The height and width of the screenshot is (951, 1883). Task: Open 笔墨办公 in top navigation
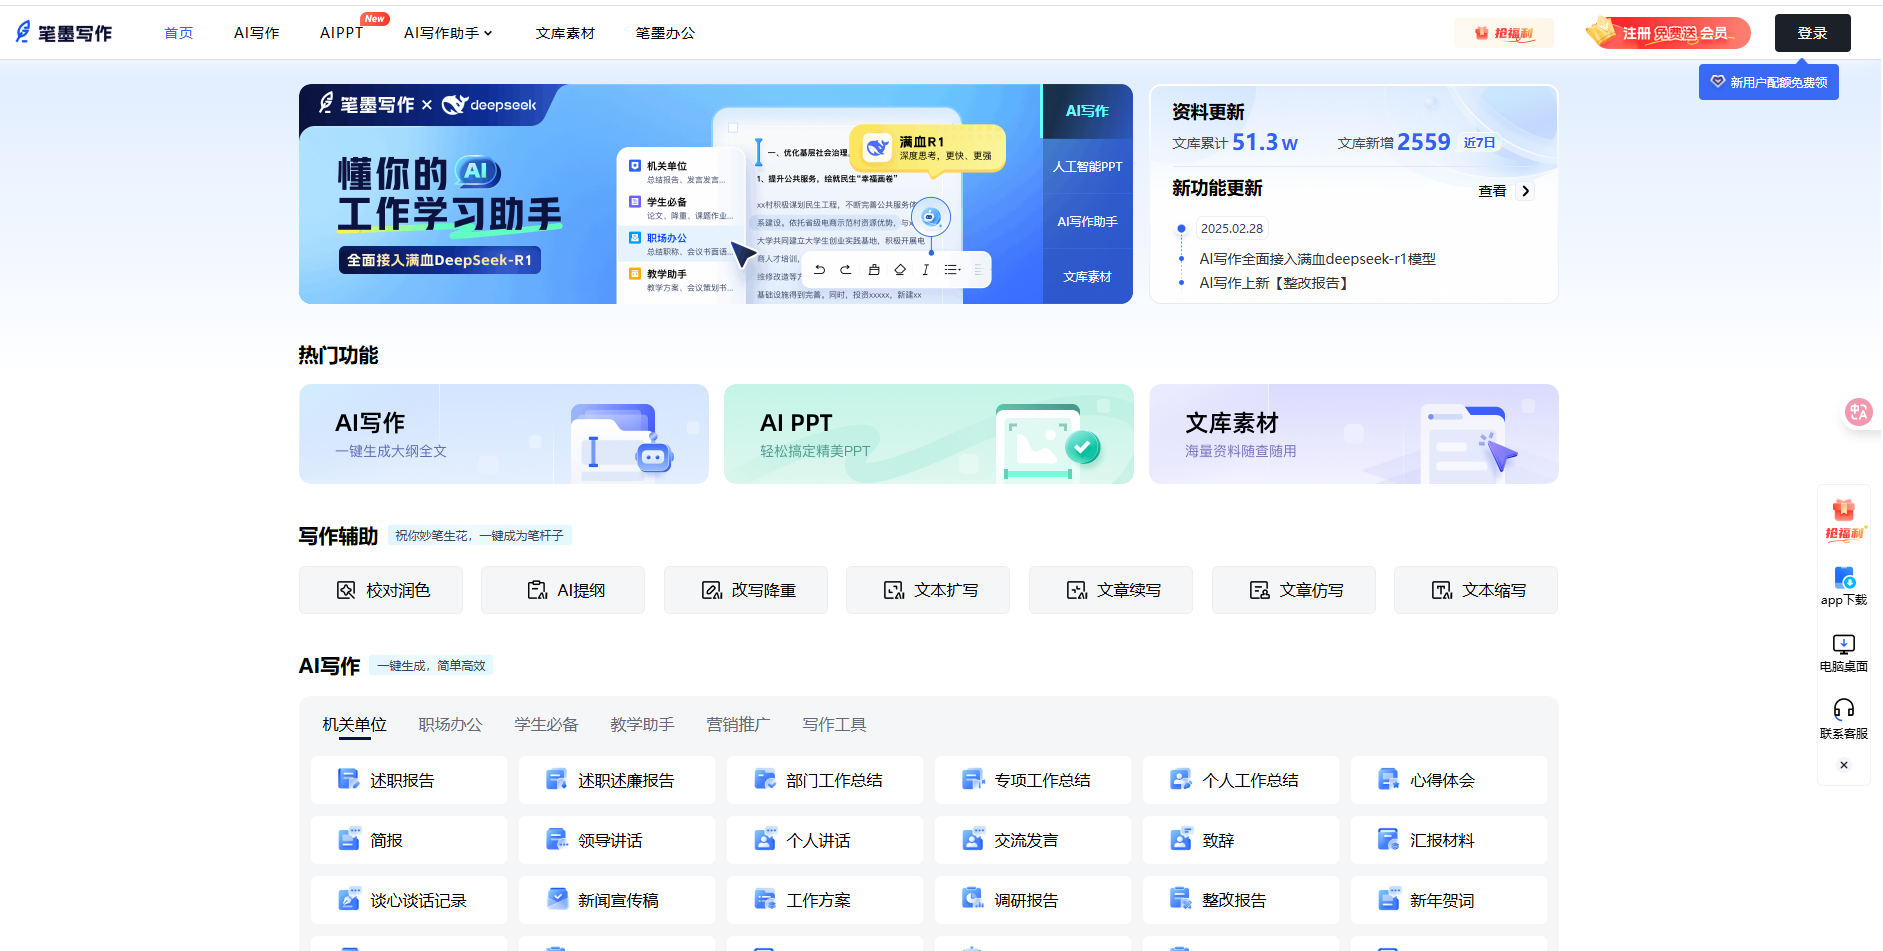(x=665, y=33)
